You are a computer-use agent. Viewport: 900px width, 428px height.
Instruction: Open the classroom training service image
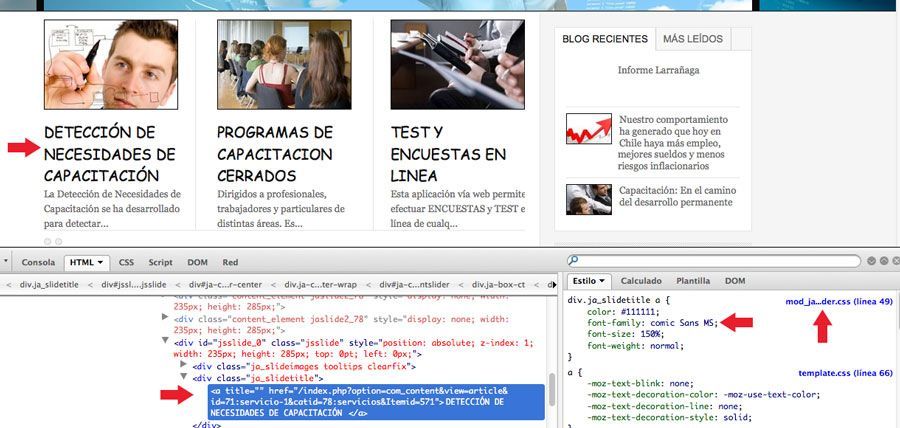(284, 64)
